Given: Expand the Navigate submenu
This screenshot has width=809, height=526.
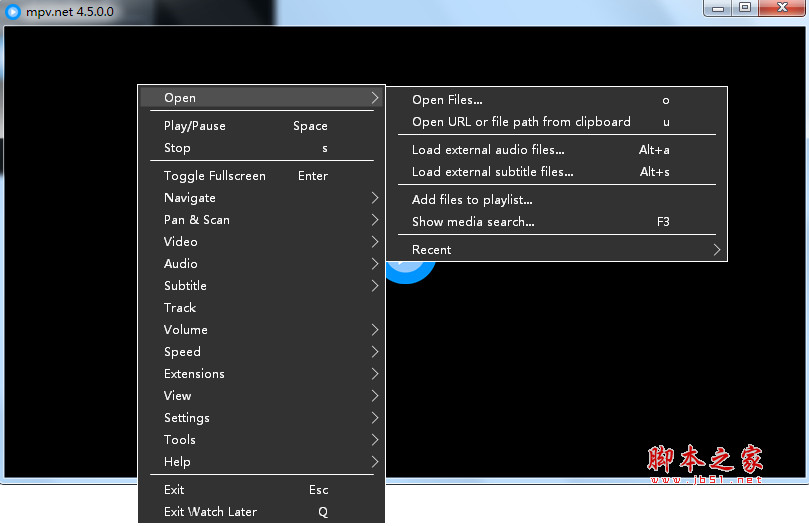Looking at the screenshot, I should click(x=262, y=198).
